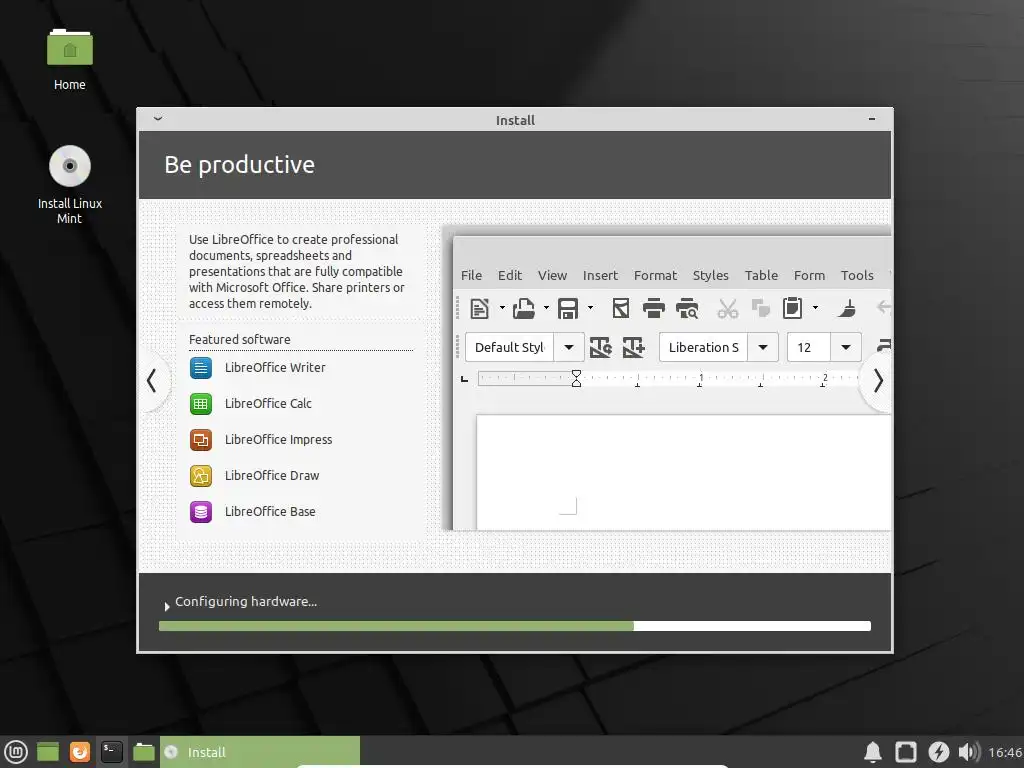Open Terminal from the panel
The height and width of the screenshot is (768, 1024).
point(112,752)
